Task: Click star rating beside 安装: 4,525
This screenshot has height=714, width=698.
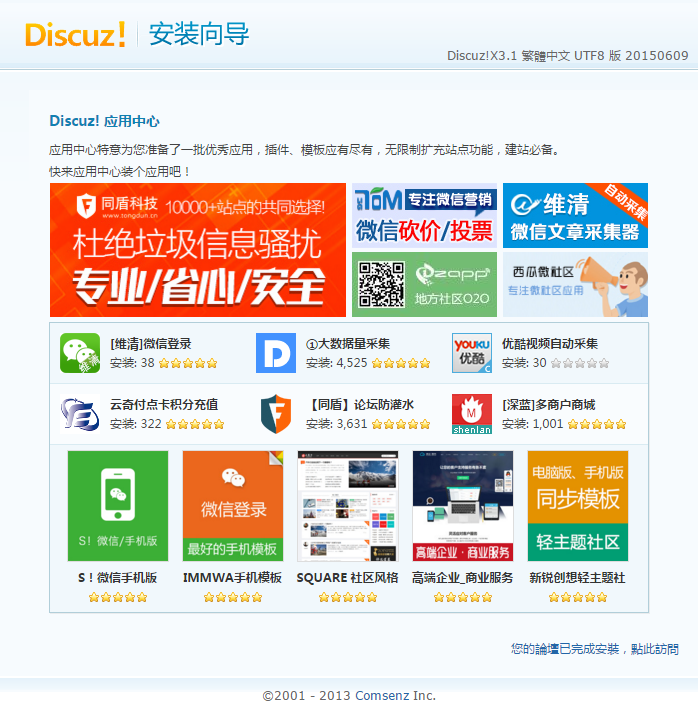Action: tap(401, 363)
